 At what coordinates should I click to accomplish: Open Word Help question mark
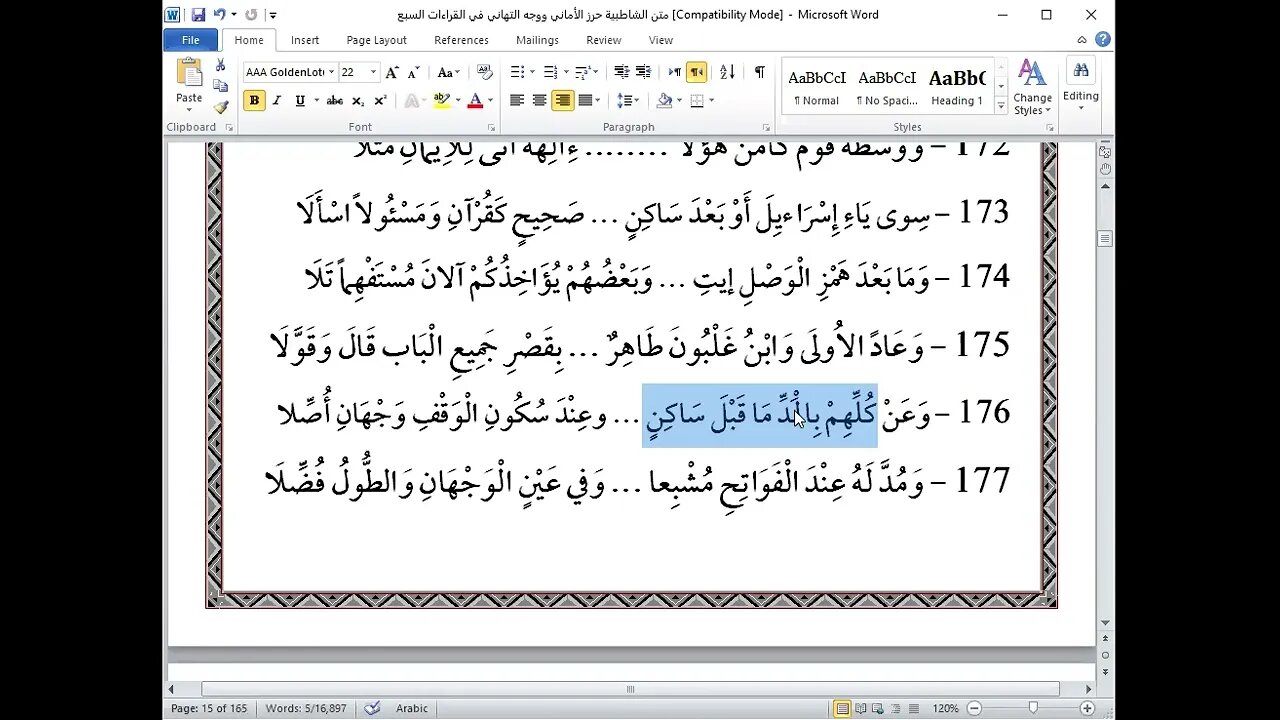click(x=1102, y=40)
